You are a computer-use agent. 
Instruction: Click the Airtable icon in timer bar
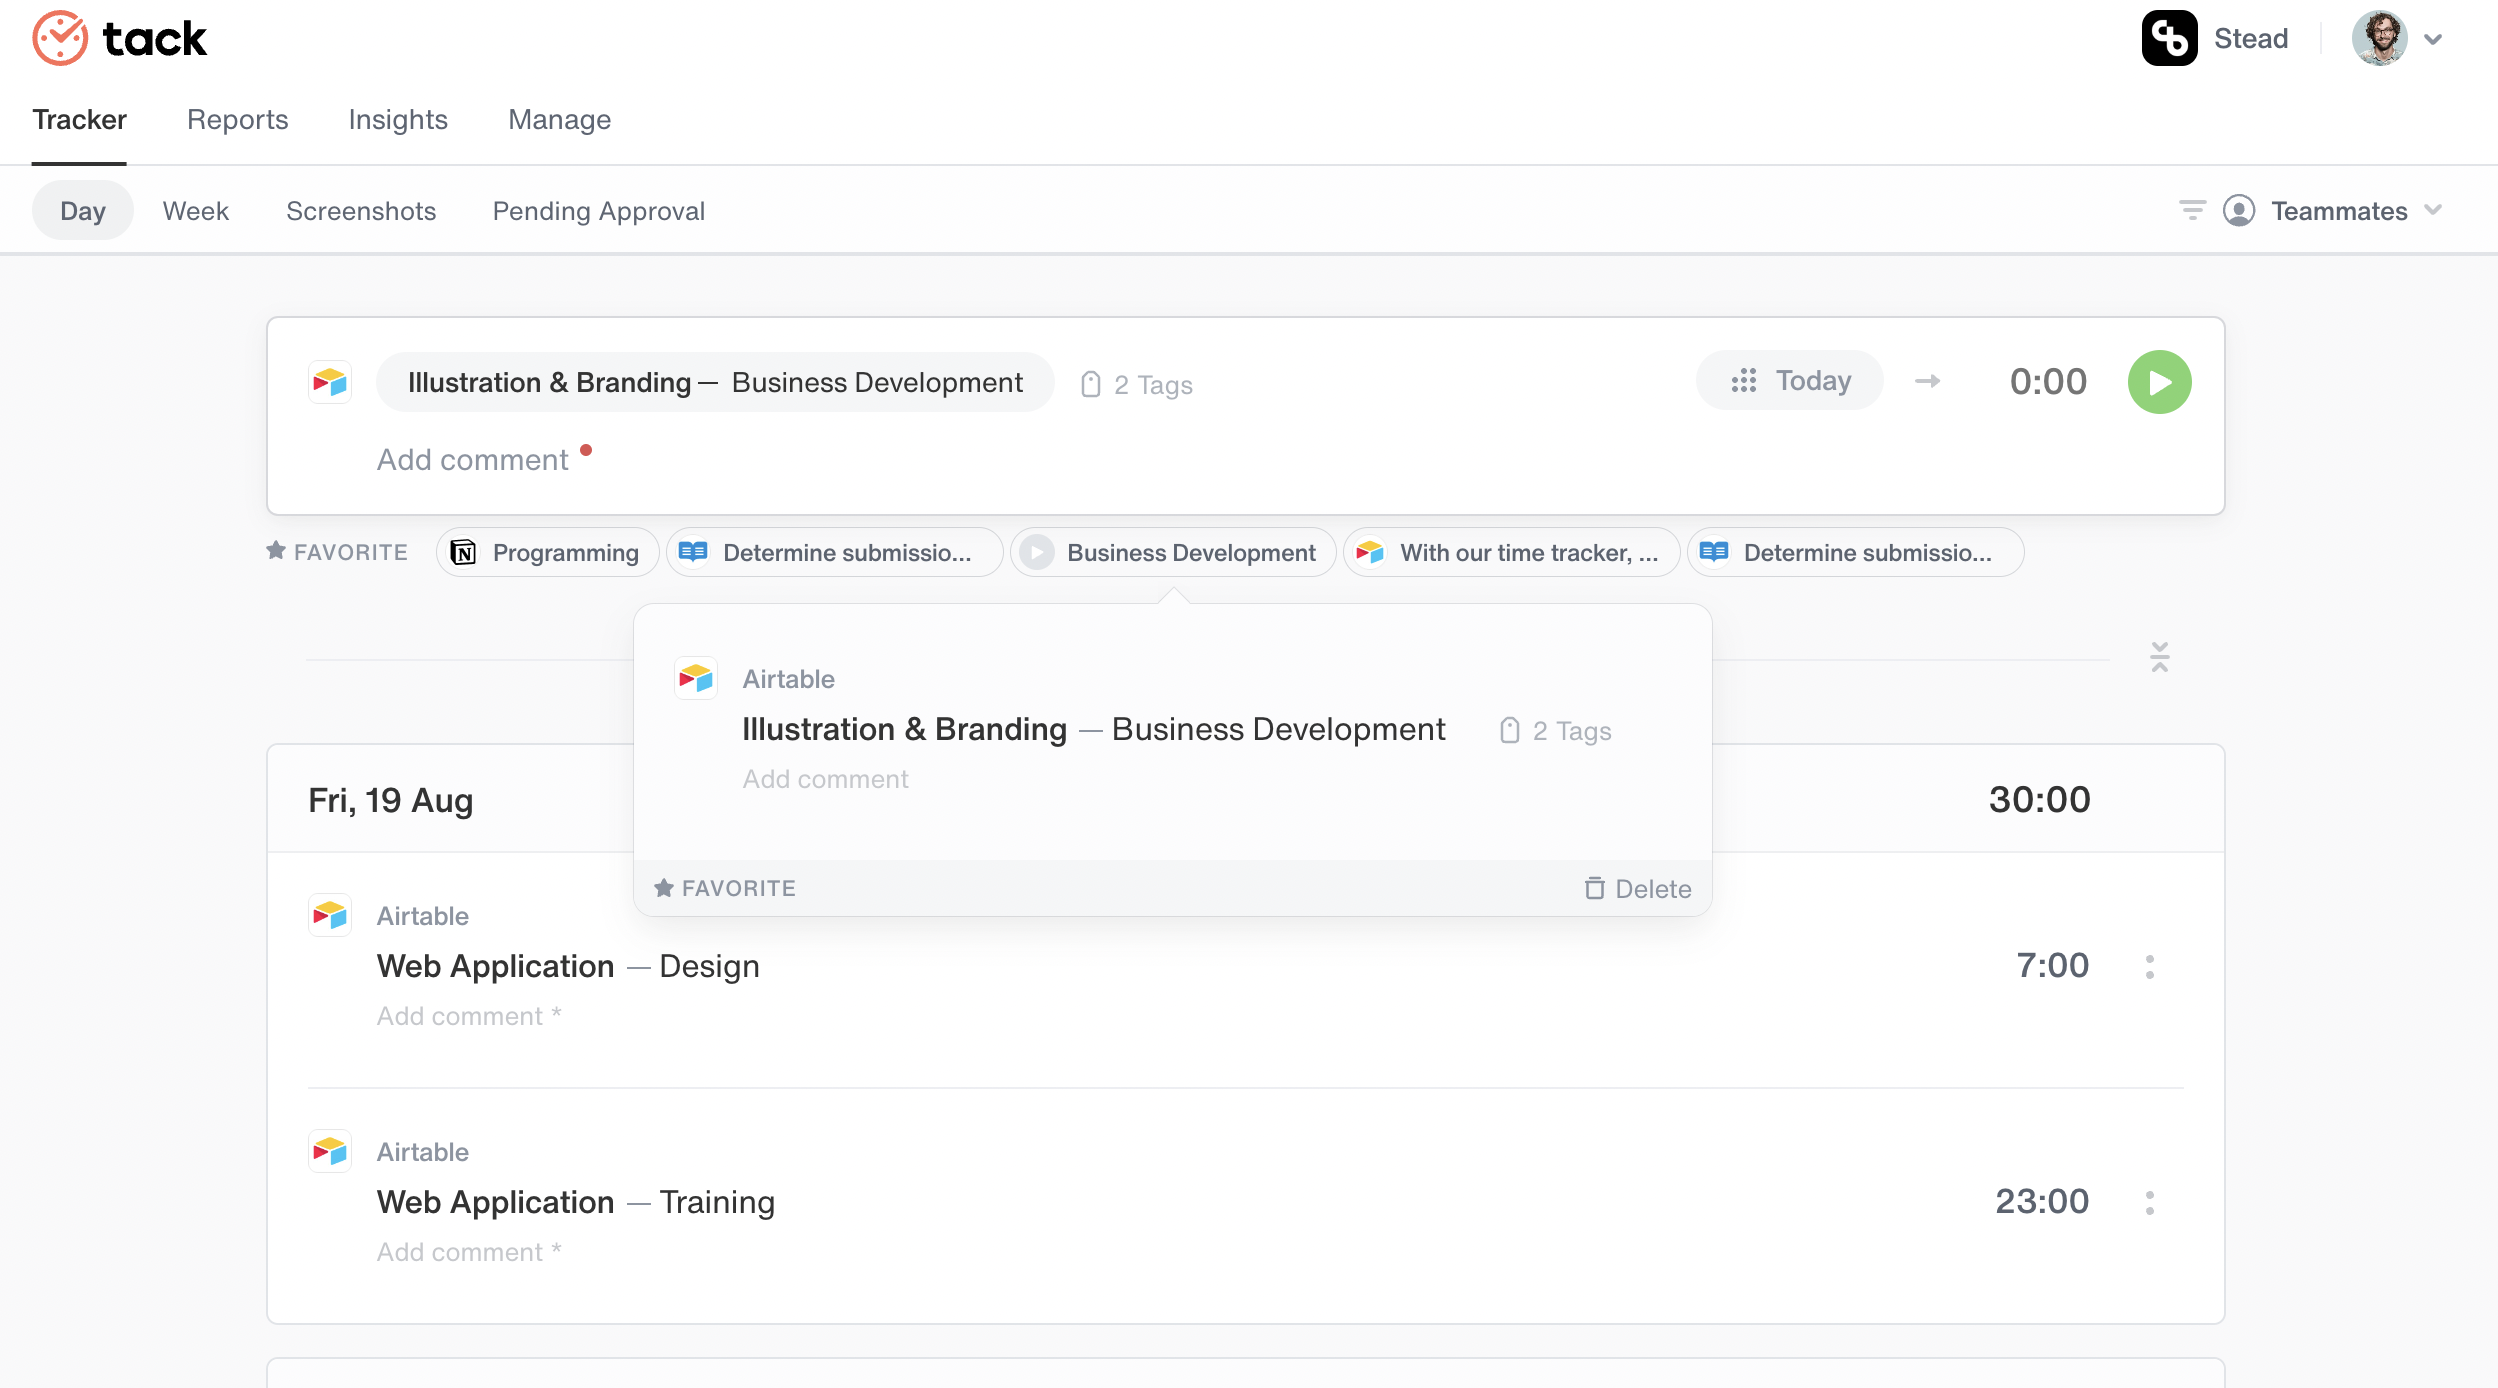tap(329, 382)
